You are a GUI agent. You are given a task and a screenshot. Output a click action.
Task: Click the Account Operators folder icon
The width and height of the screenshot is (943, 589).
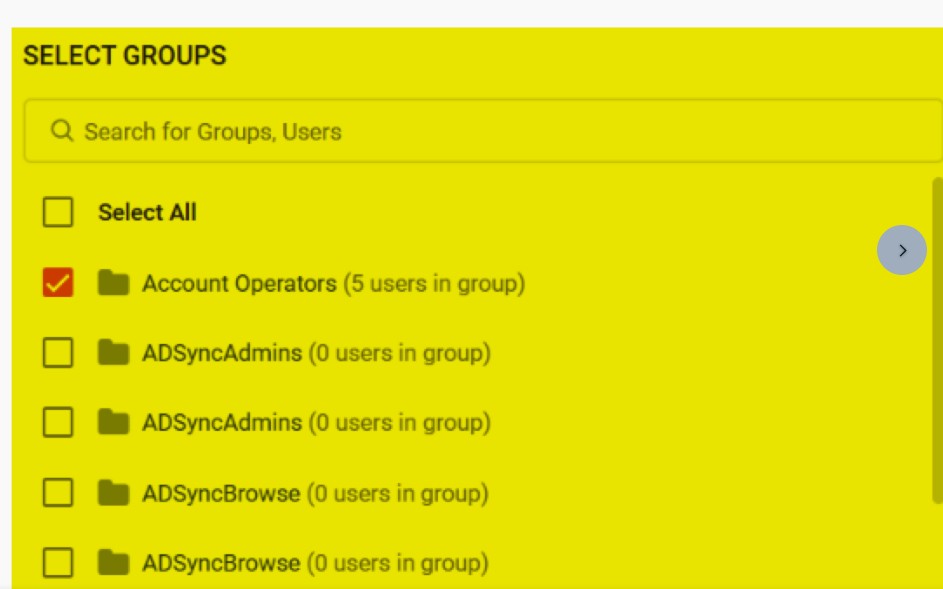(114, 284)
